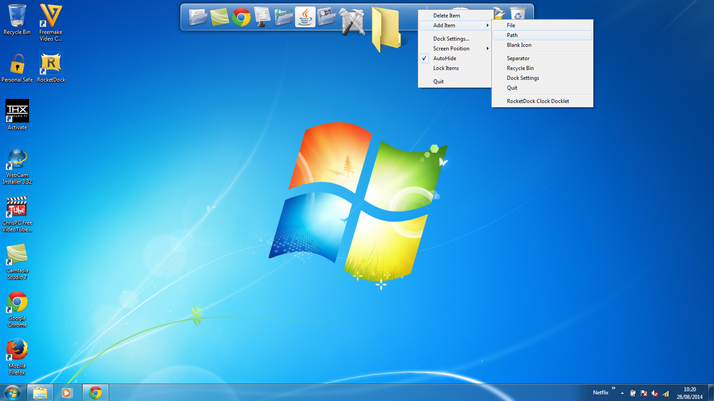Click the hammer and wrench tools dock icon
Viewport: 714px width, 401px height.
[x=352, y=21]
